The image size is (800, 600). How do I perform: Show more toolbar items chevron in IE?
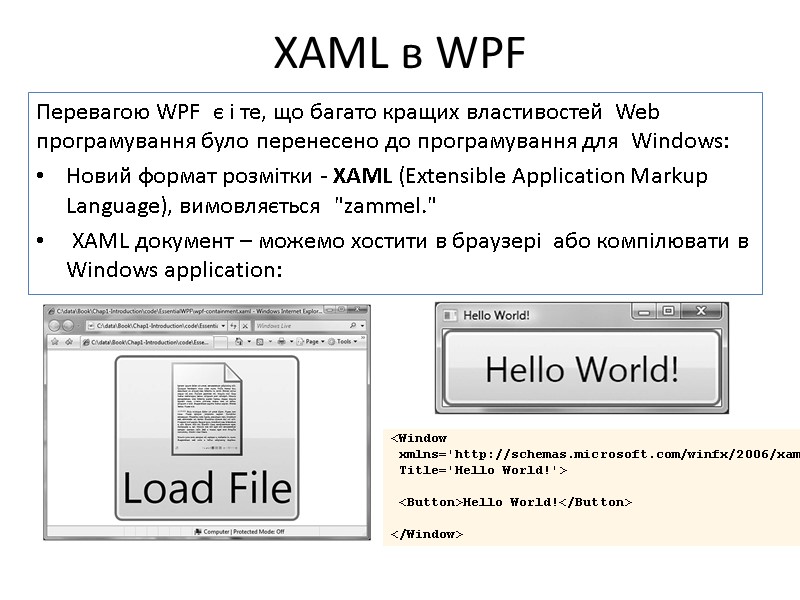click(363, 338)
